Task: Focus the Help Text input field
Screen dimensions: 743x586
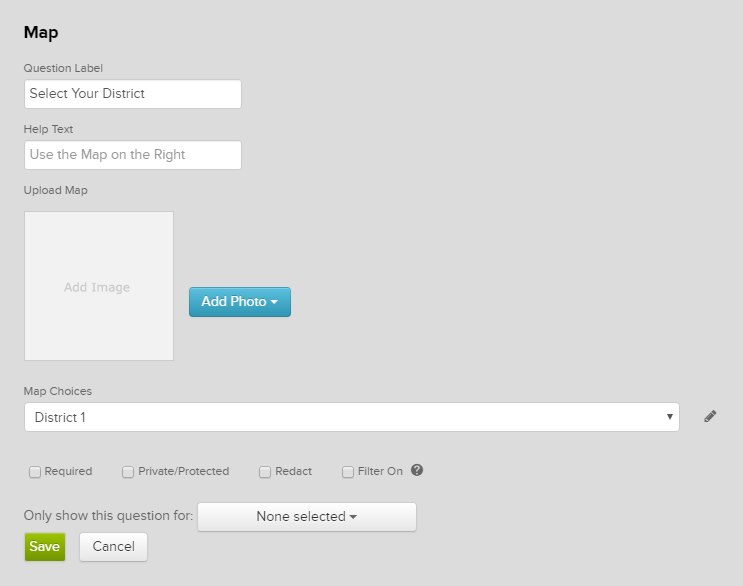Action: [133, 155]
